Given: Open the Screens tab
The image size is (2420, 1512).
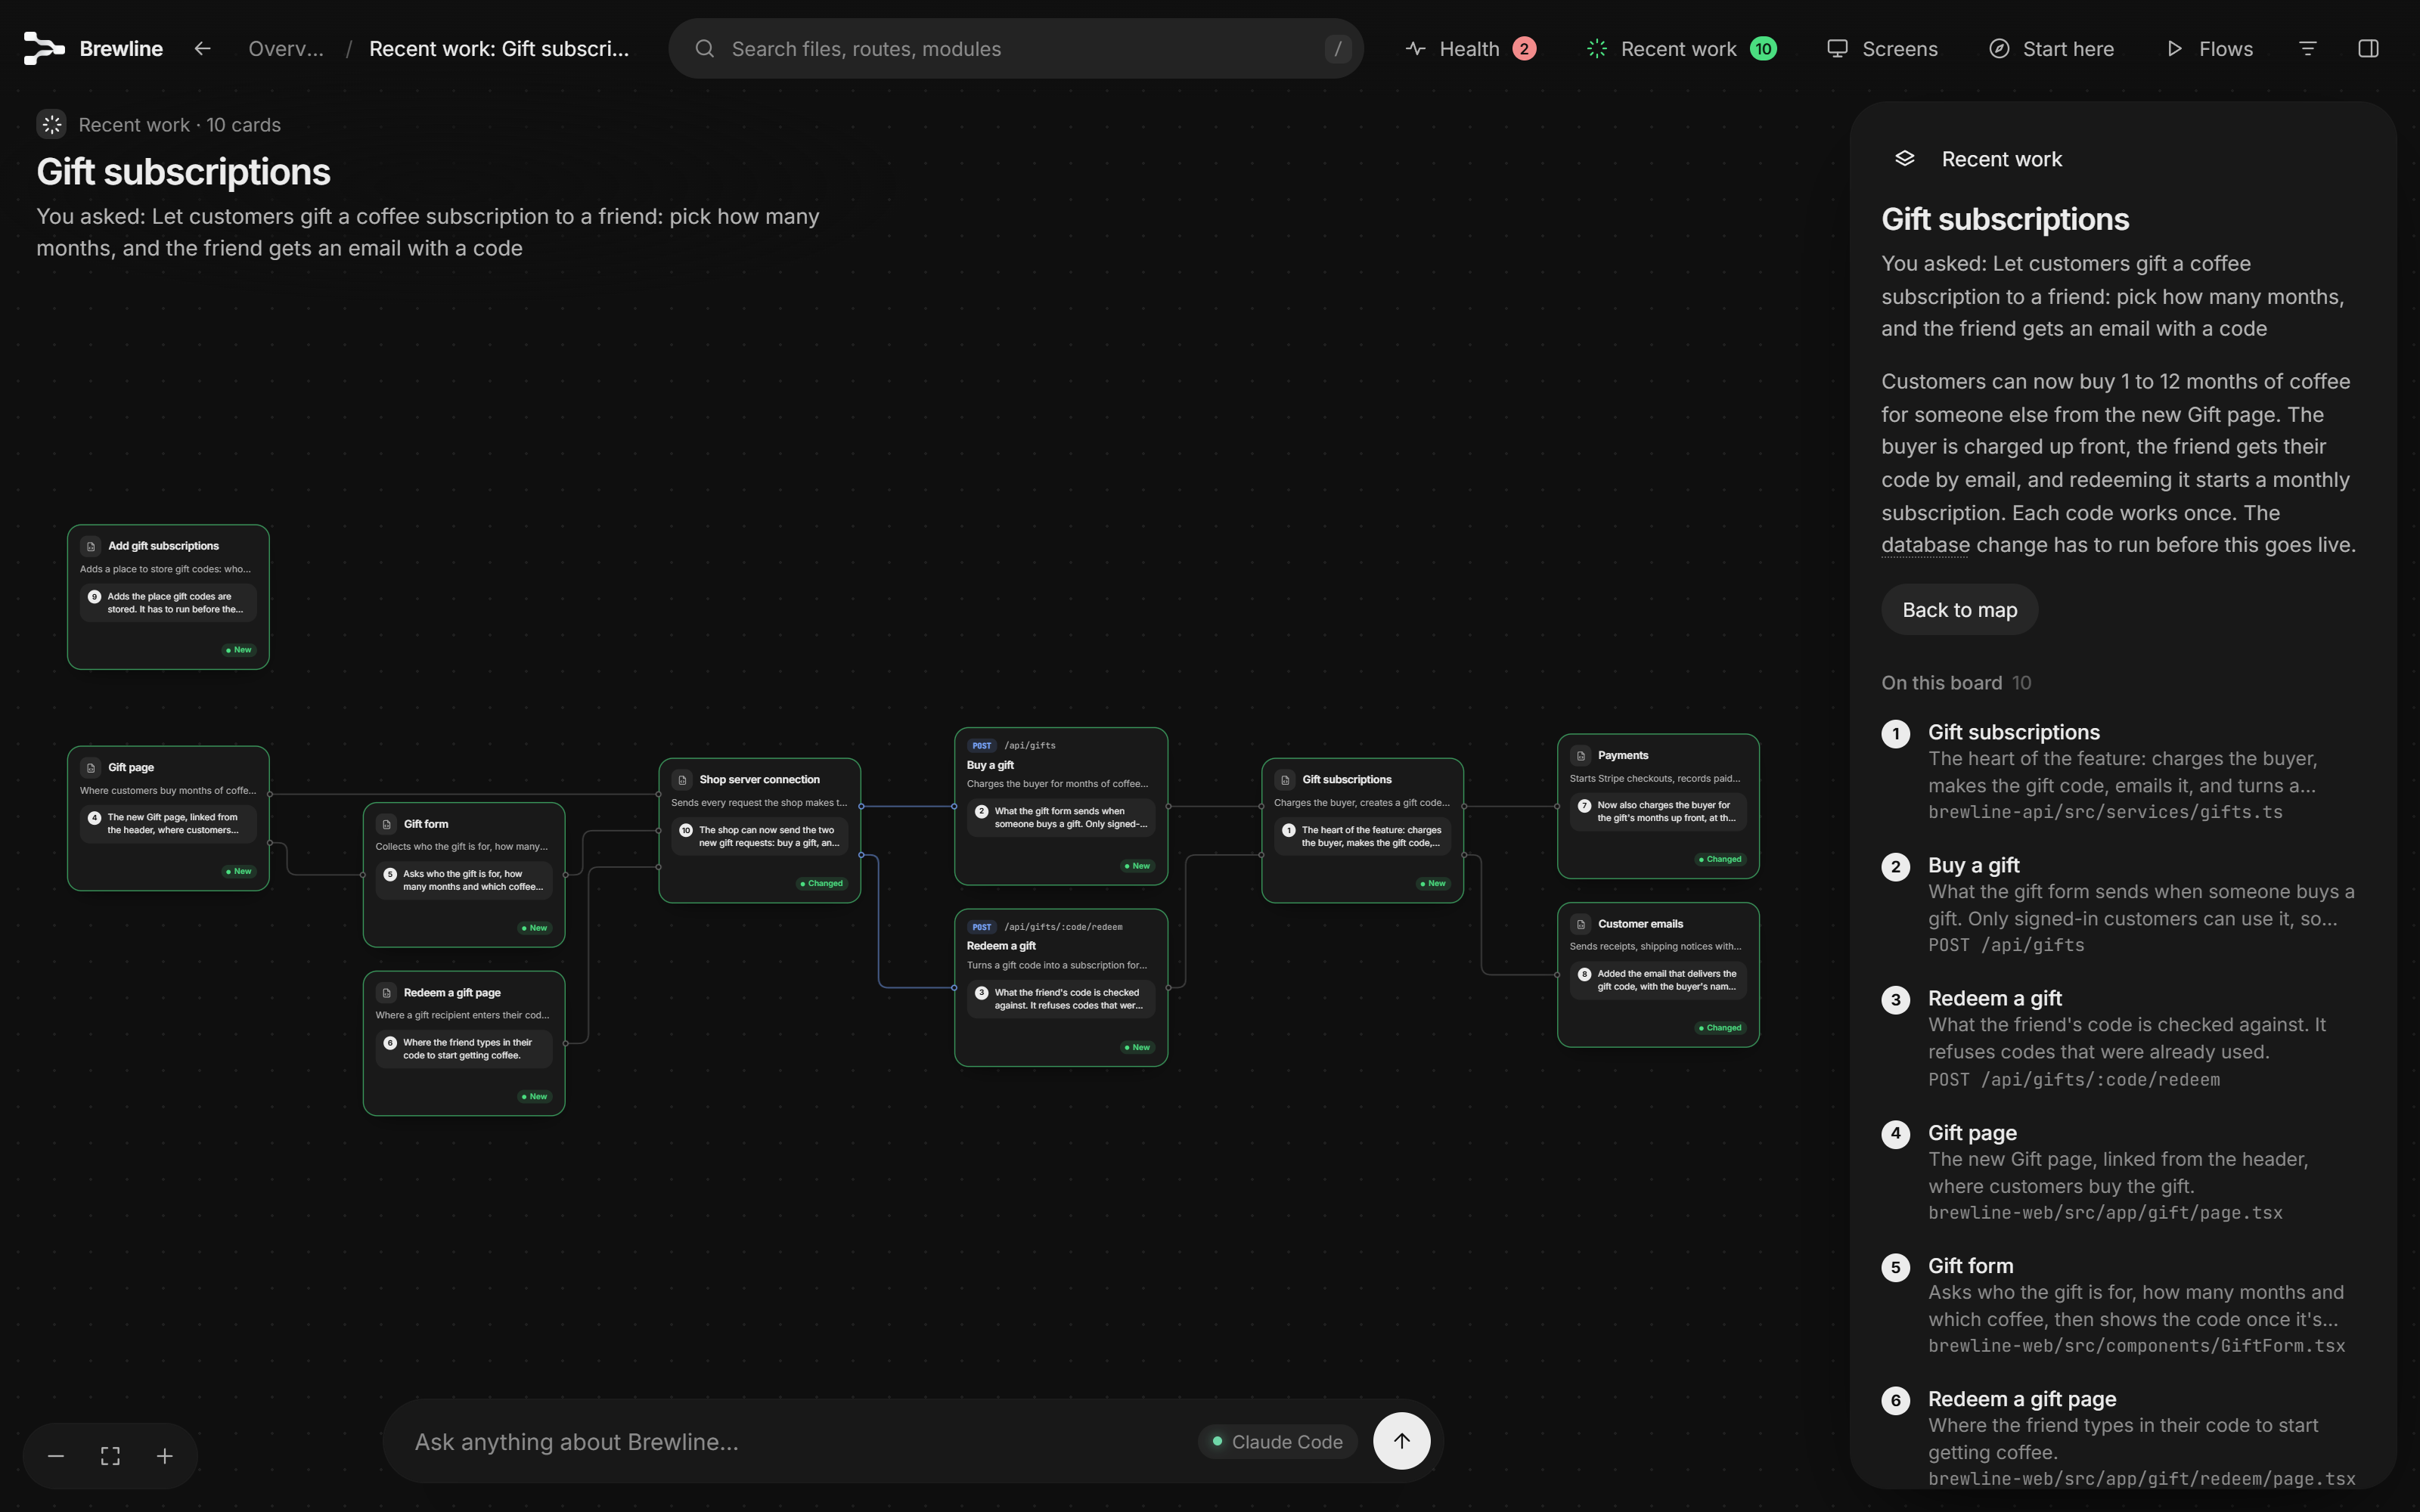Looking at the screenshot, I should [x=1882, y=48].
